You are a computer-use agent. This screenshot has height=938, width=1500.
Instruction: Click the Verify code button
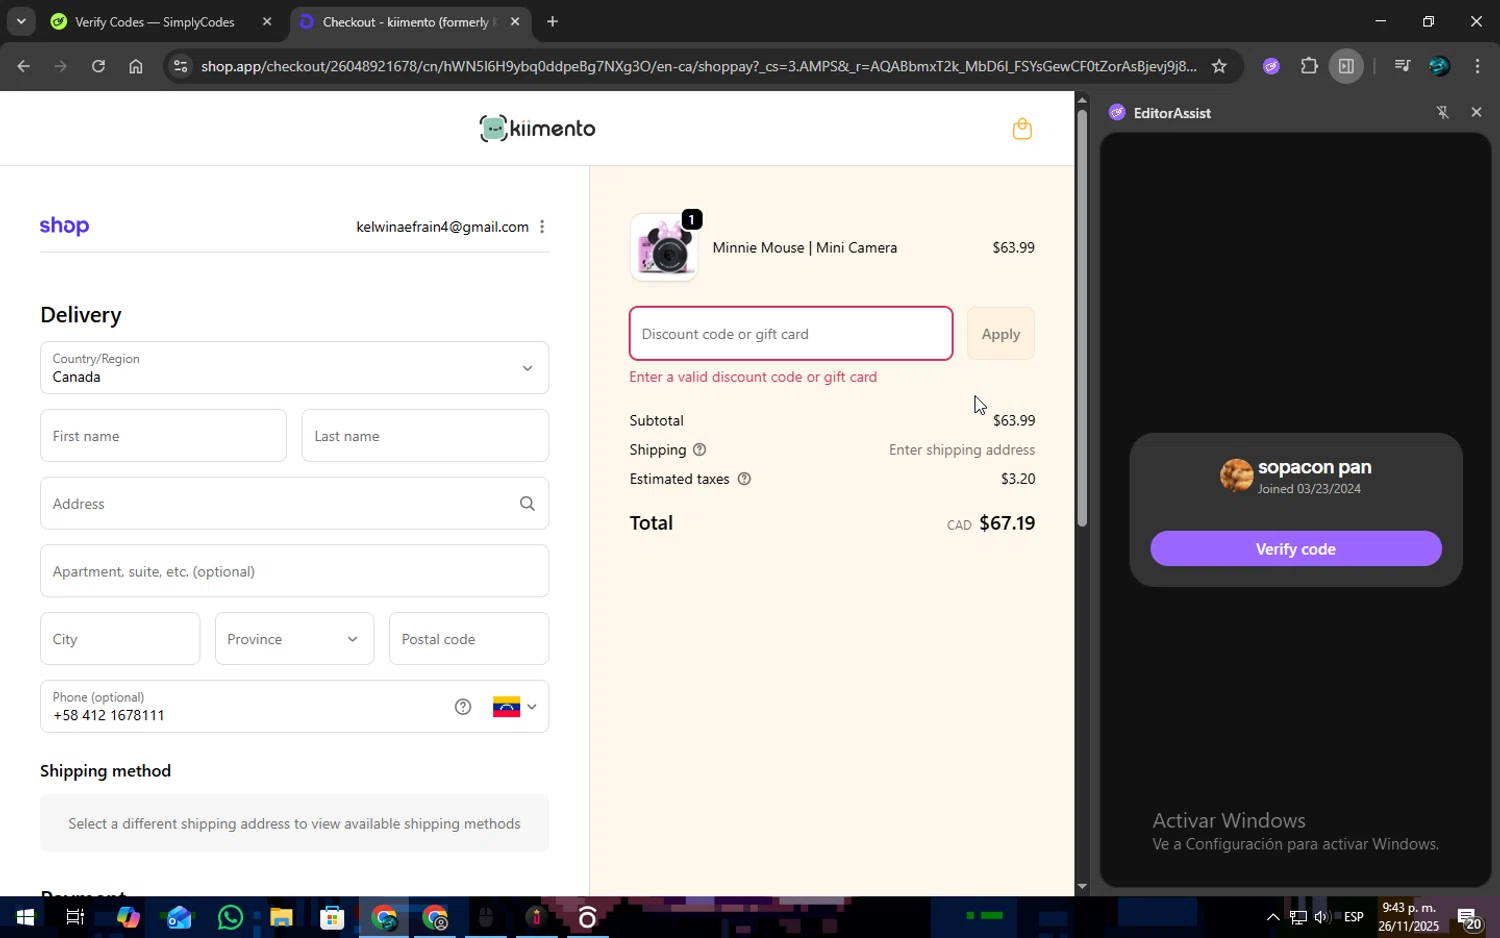point(1295,549)
